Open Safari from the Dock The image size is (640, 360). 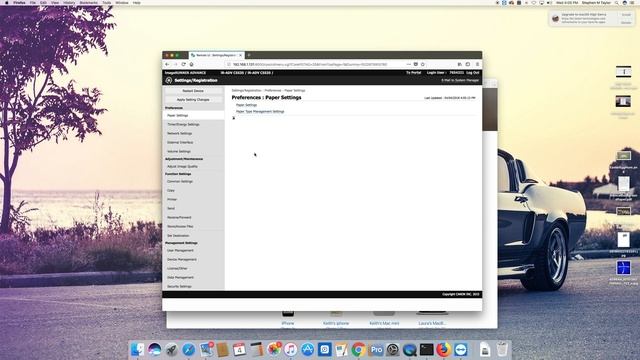click(x=189, y=349)
